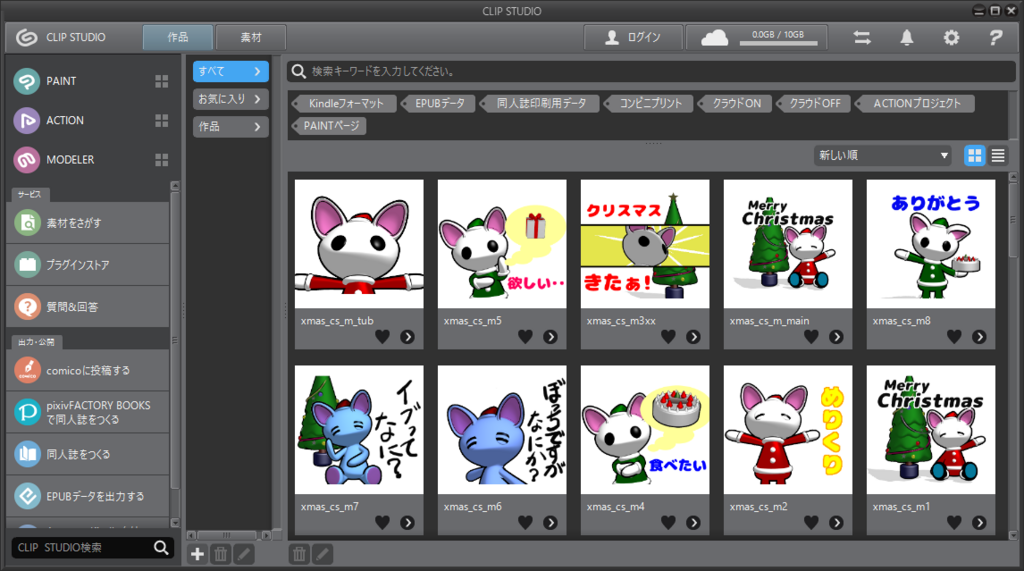Click the ログイン button
This screenshot has height=571, width=1024.
633,37
